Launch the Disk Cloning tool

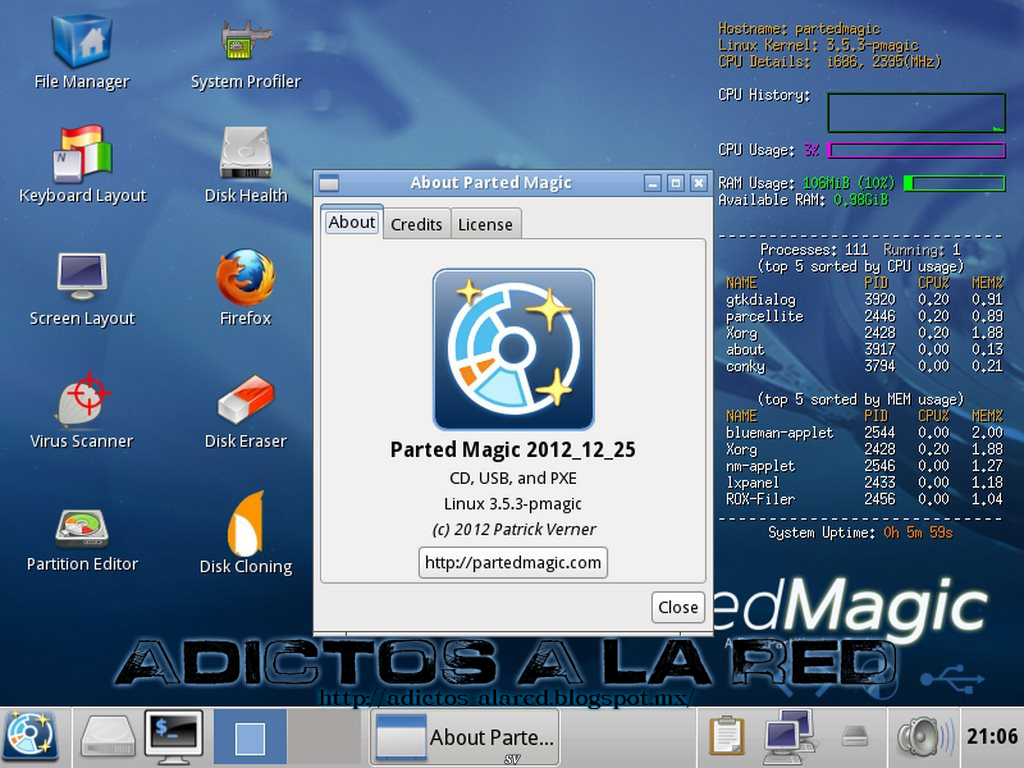(x=246, y=533)
